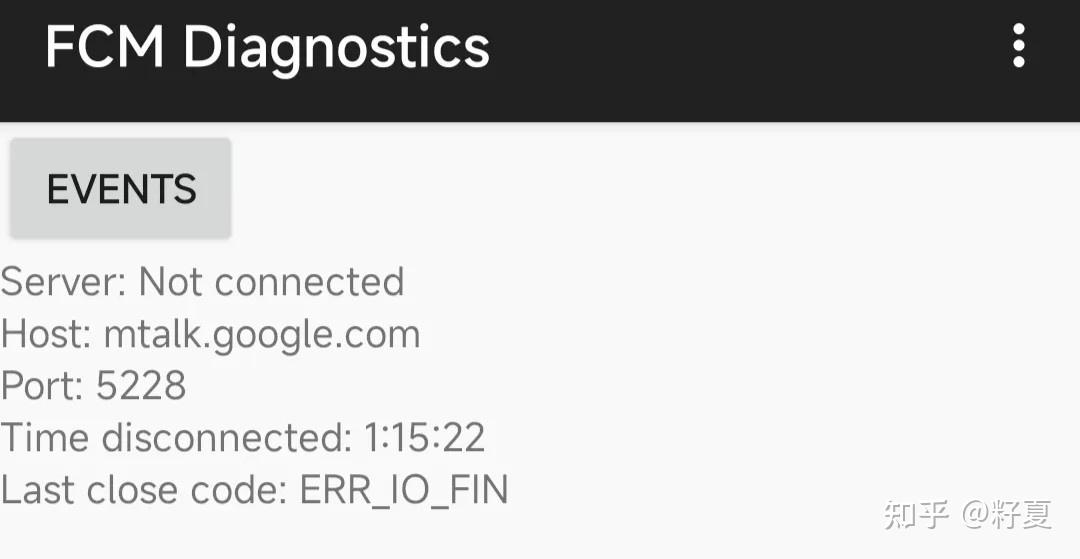The height and width of the screenshot is (559, 1080).
Task: Click the word "Diagnostics" in the header
Action: click(x=336, y=47)
